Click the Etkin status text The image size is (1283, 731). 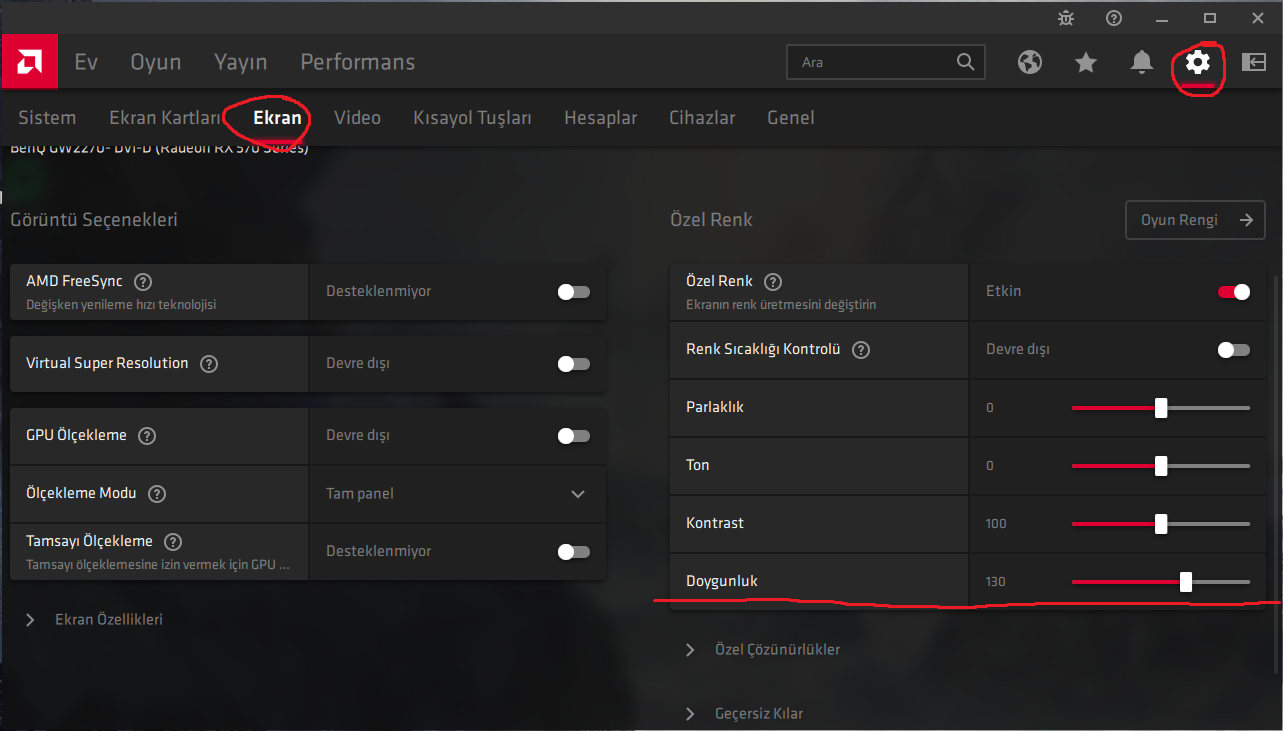(x=1004, y=292)
